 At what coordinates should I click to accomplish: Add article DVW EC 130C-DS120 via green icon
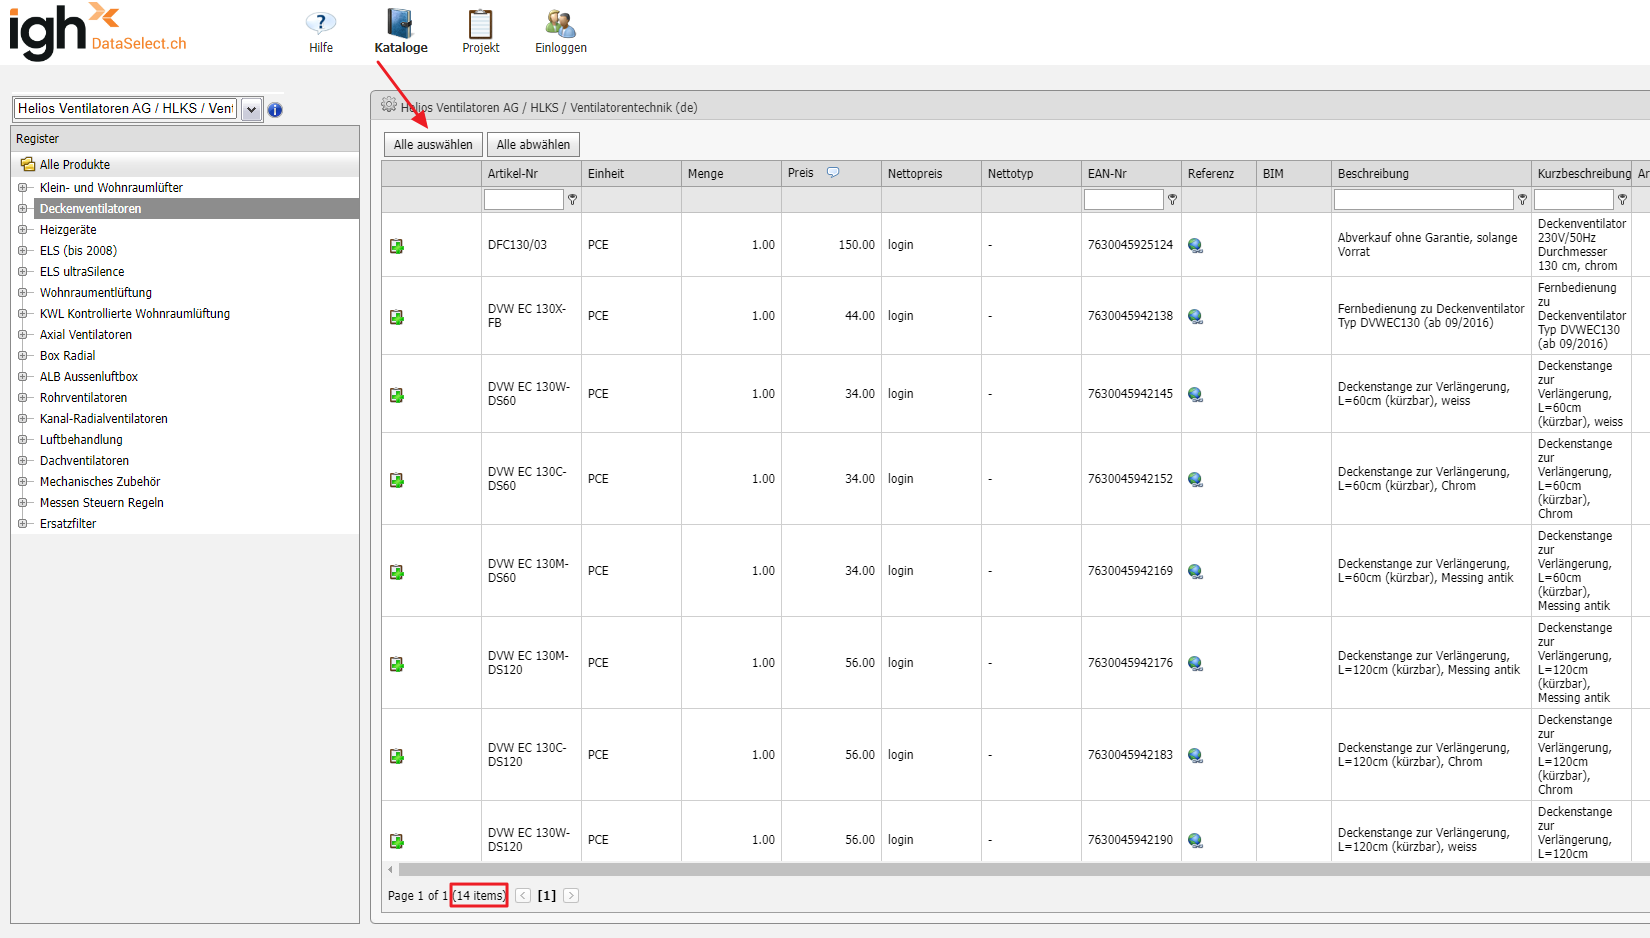(397, 756)
